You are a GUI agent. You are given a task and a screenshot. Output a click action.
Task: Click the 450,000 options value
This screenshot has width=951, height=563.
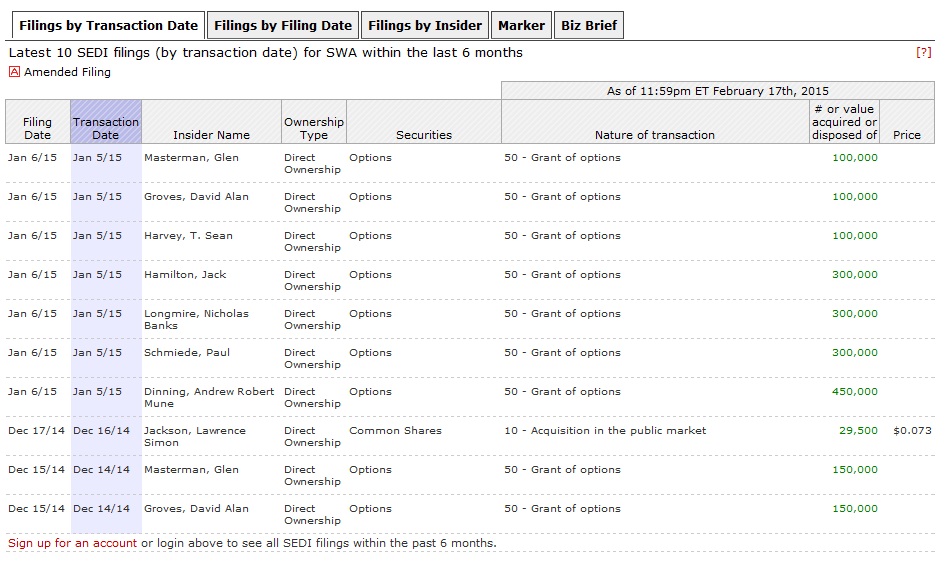coord(855,391)
